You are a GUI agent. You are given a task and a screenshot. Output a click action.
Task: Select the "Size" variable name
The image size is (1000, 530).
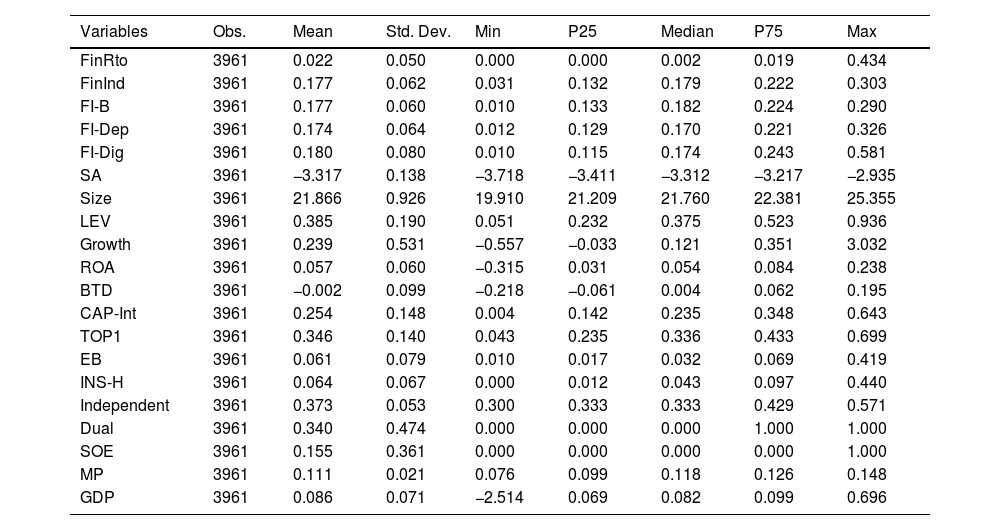pyautogui.click(x=95, y=199)
